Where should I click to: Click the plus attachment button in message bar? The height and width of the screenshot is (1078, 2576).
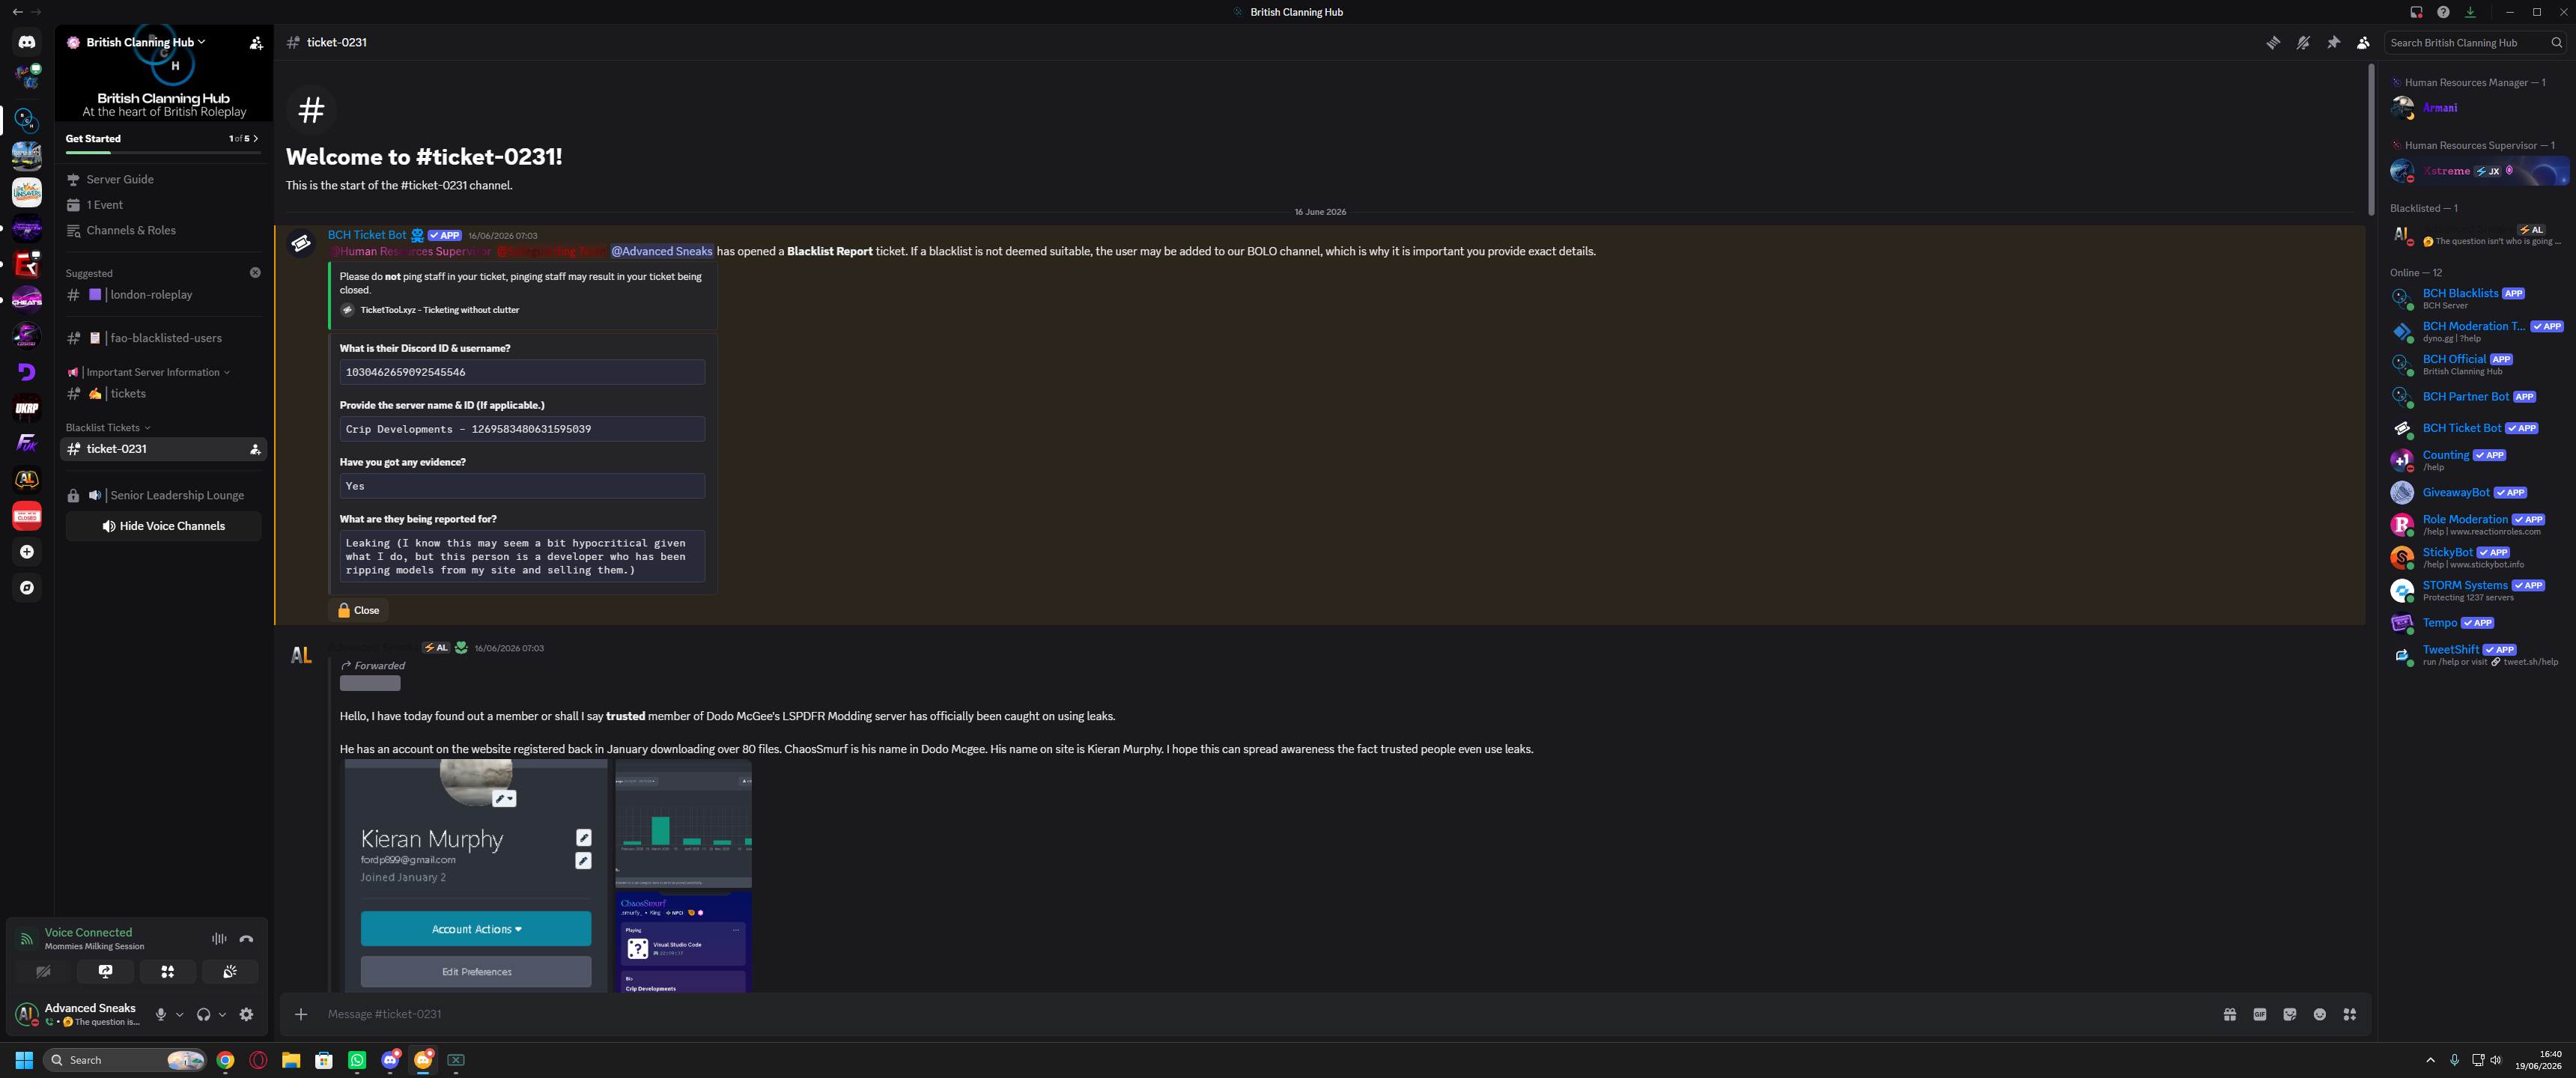click(x=301, y=1015)
